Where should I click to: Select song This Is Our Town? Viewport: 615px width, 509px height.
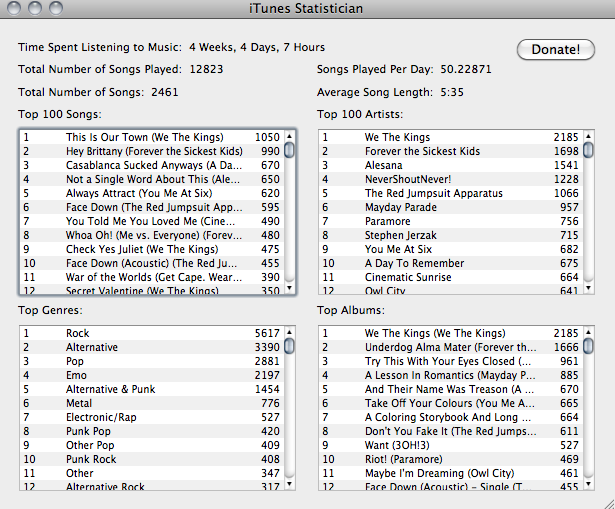pos(152,137)
